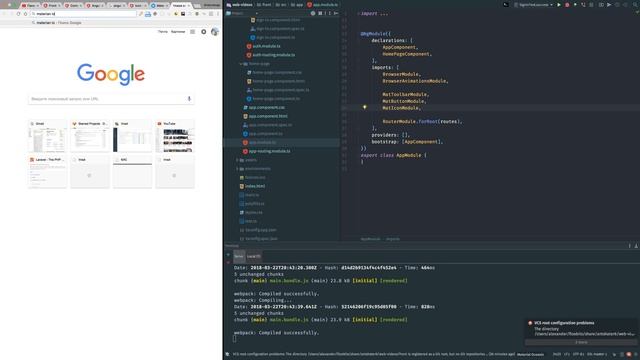Click the src breadcrumb in the navigation bar
Viewport: 640px width, 360px height.
pos(281,4)
